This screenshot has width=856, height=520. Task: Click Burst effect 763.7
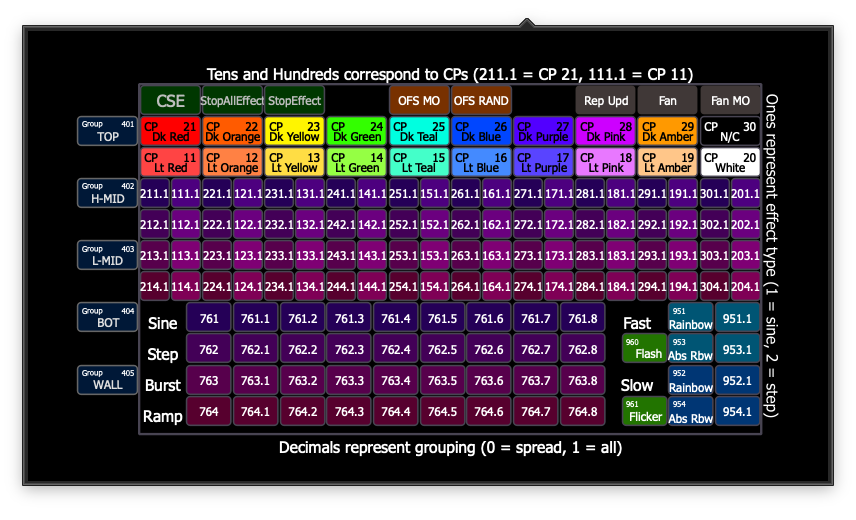tap(536, 380)
